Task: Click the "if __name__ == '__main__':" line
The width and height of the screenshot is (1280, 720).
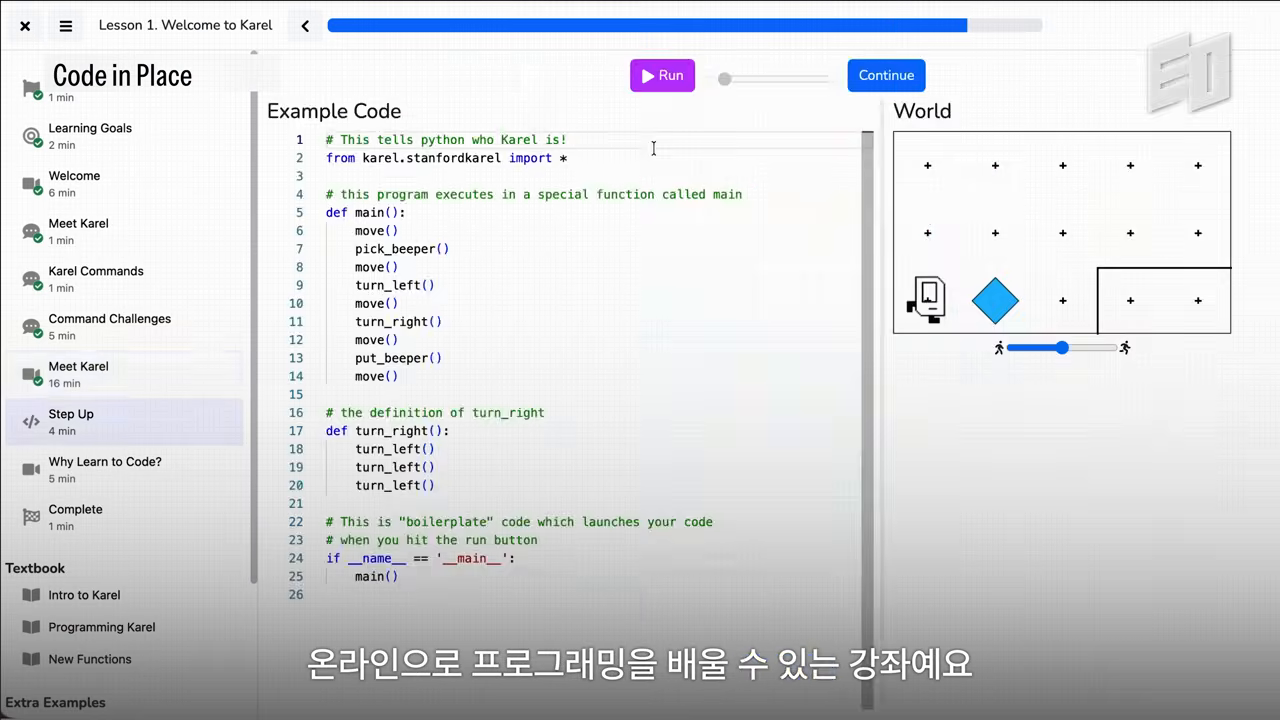Action: (x=420, y=558)
